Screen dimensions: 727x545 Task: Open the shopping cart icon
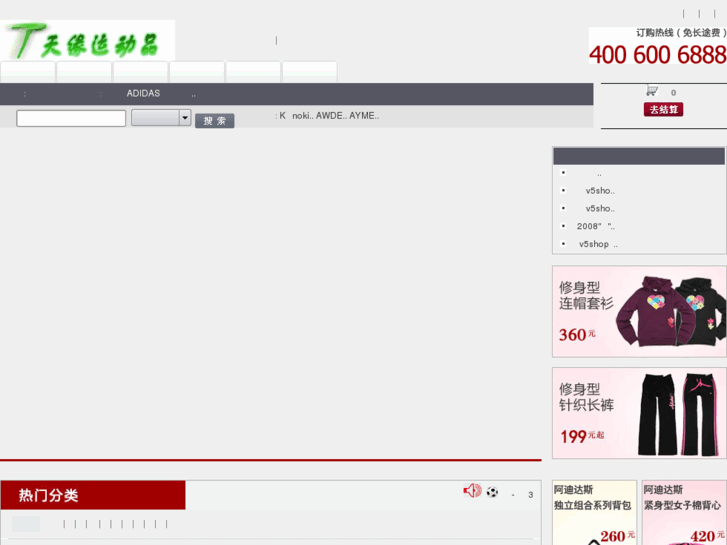point(652,91)
